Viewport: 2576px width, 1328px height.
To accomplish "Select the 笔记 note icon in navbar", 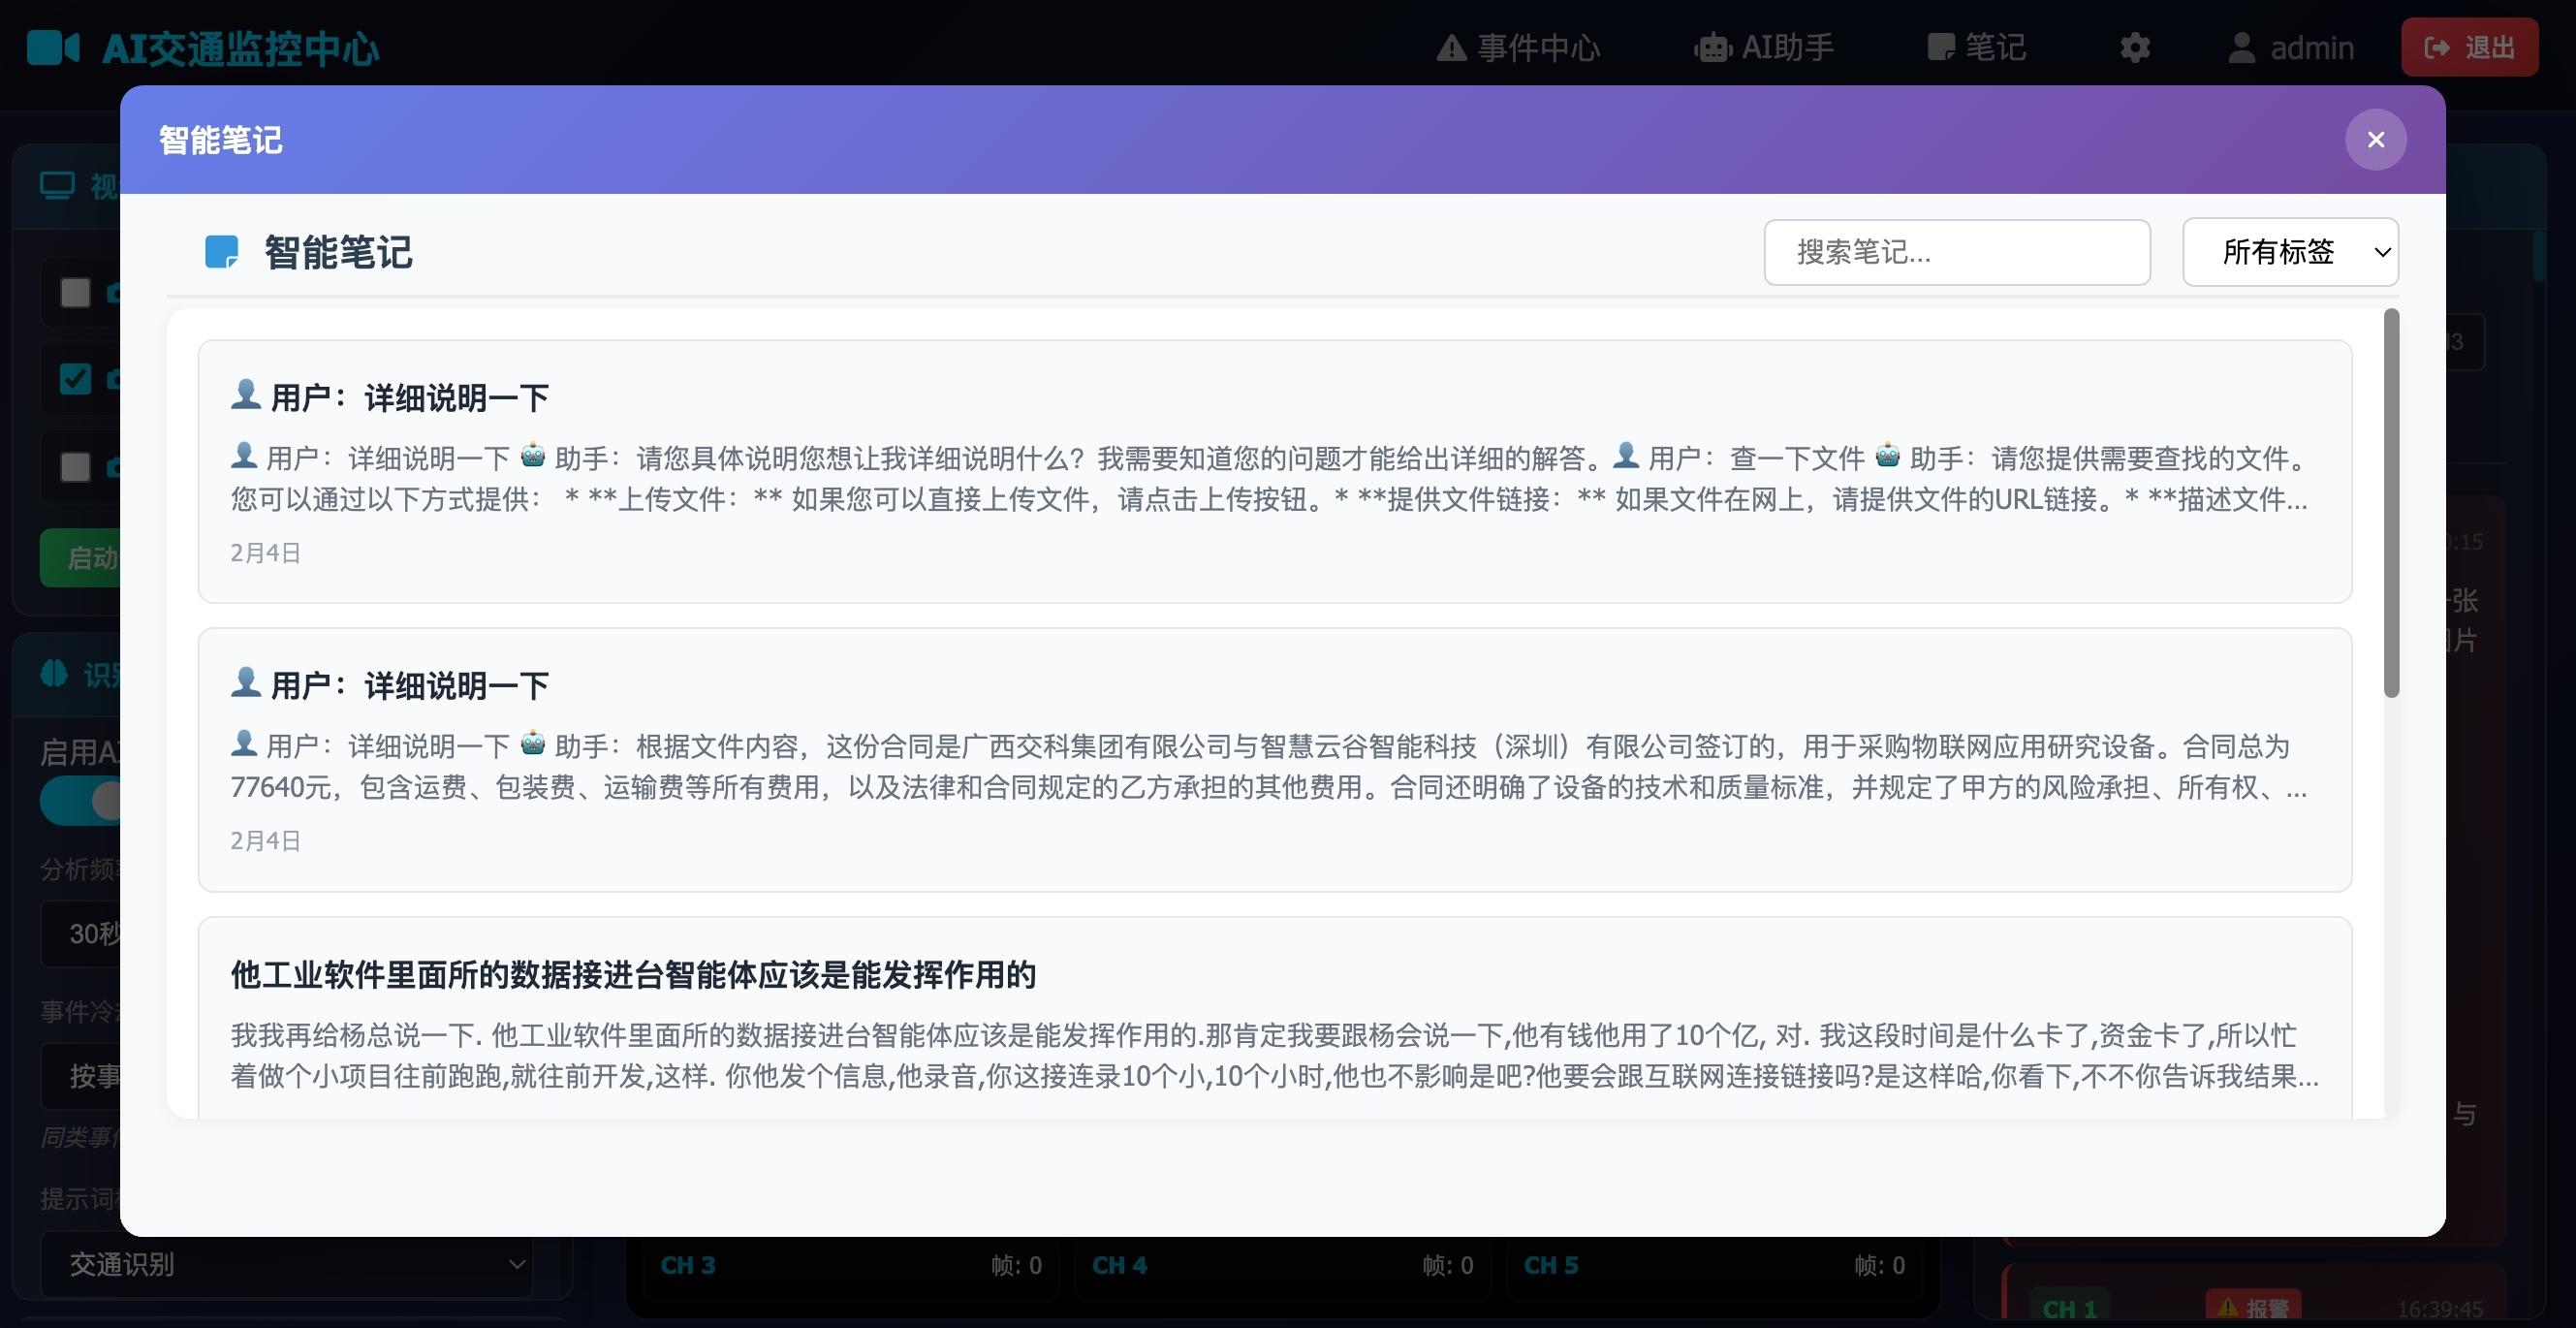I will tap(1941, 46).
